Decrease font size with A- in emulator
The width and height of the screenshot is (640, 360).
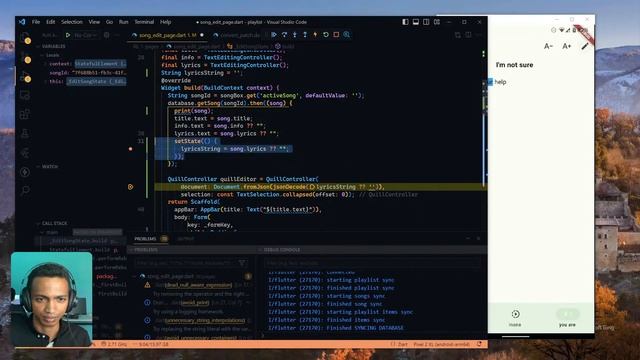[548, 46]
